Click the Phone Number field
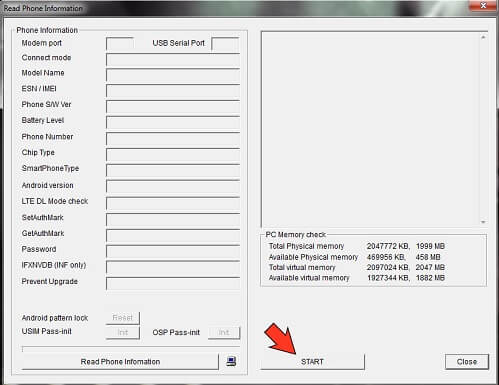Screen dimensions: 499x385 (173, 138)
